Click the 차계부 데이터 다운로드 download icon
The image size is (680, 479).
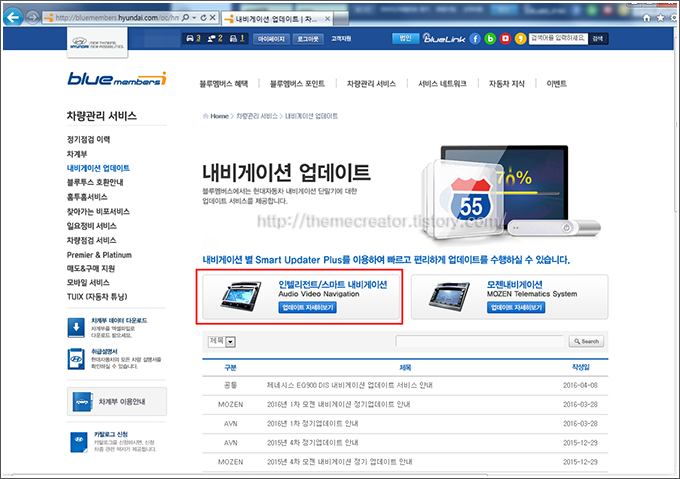tap(76, 327)
